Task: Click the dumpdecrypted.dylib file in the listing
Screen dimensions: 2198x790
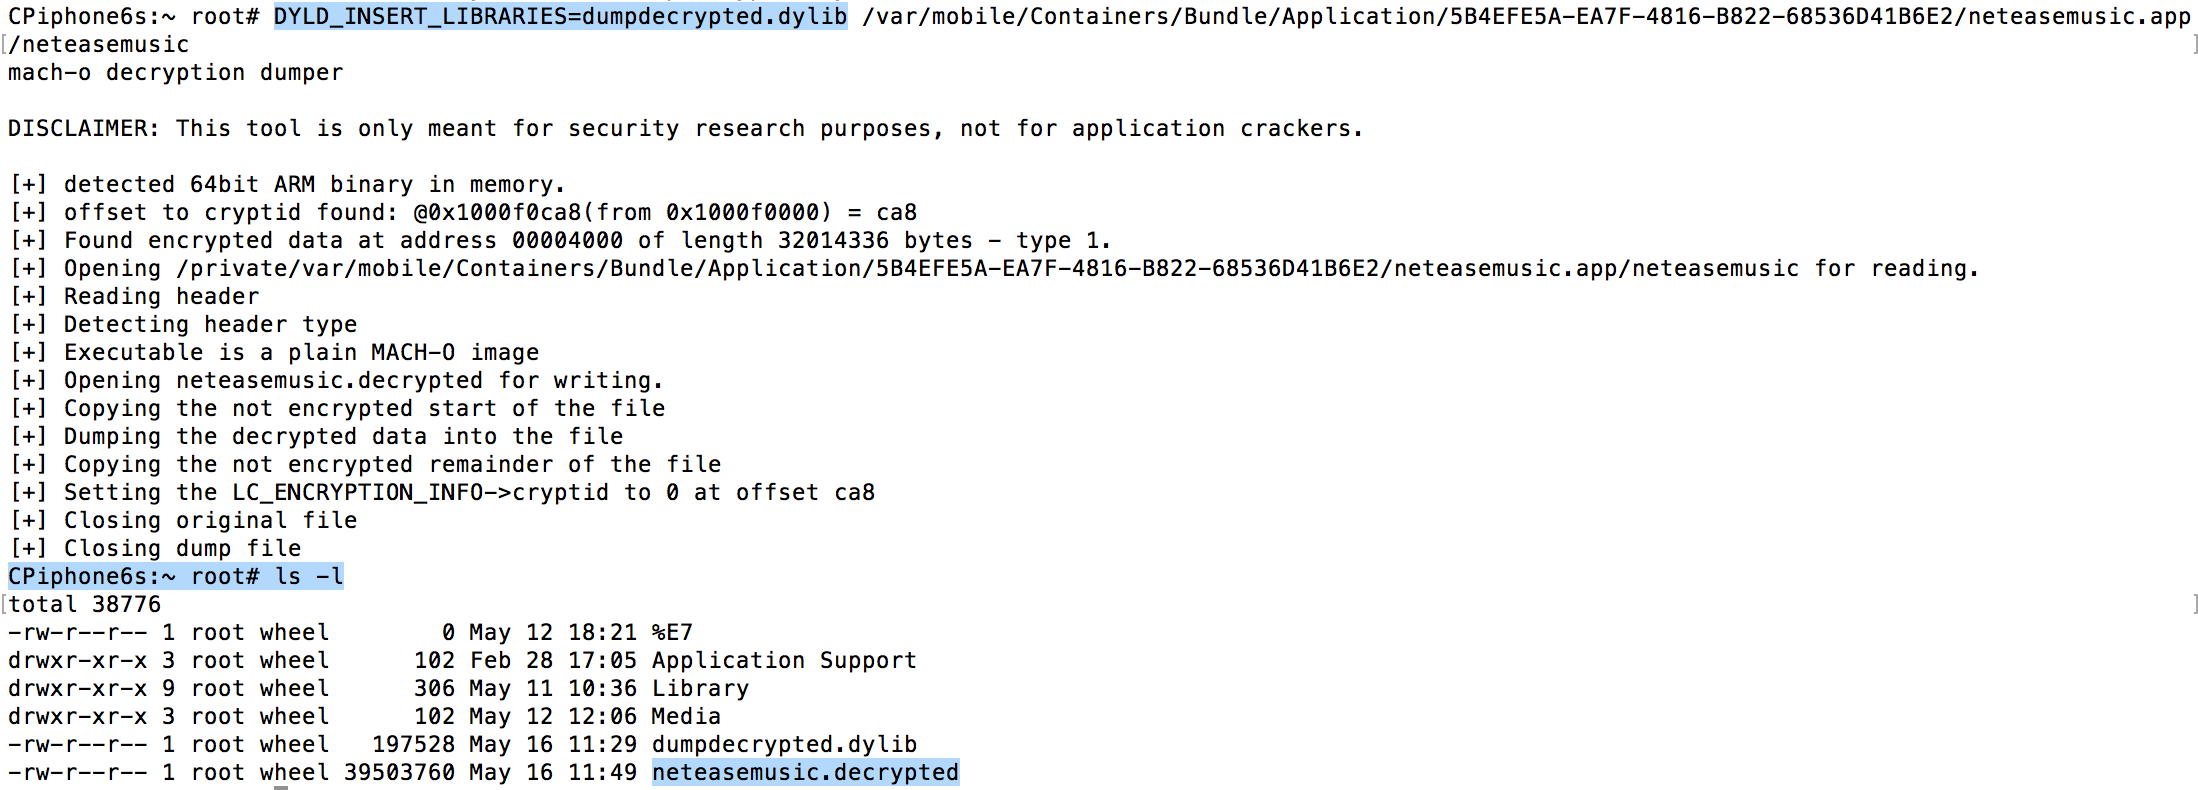Action: 784,745
